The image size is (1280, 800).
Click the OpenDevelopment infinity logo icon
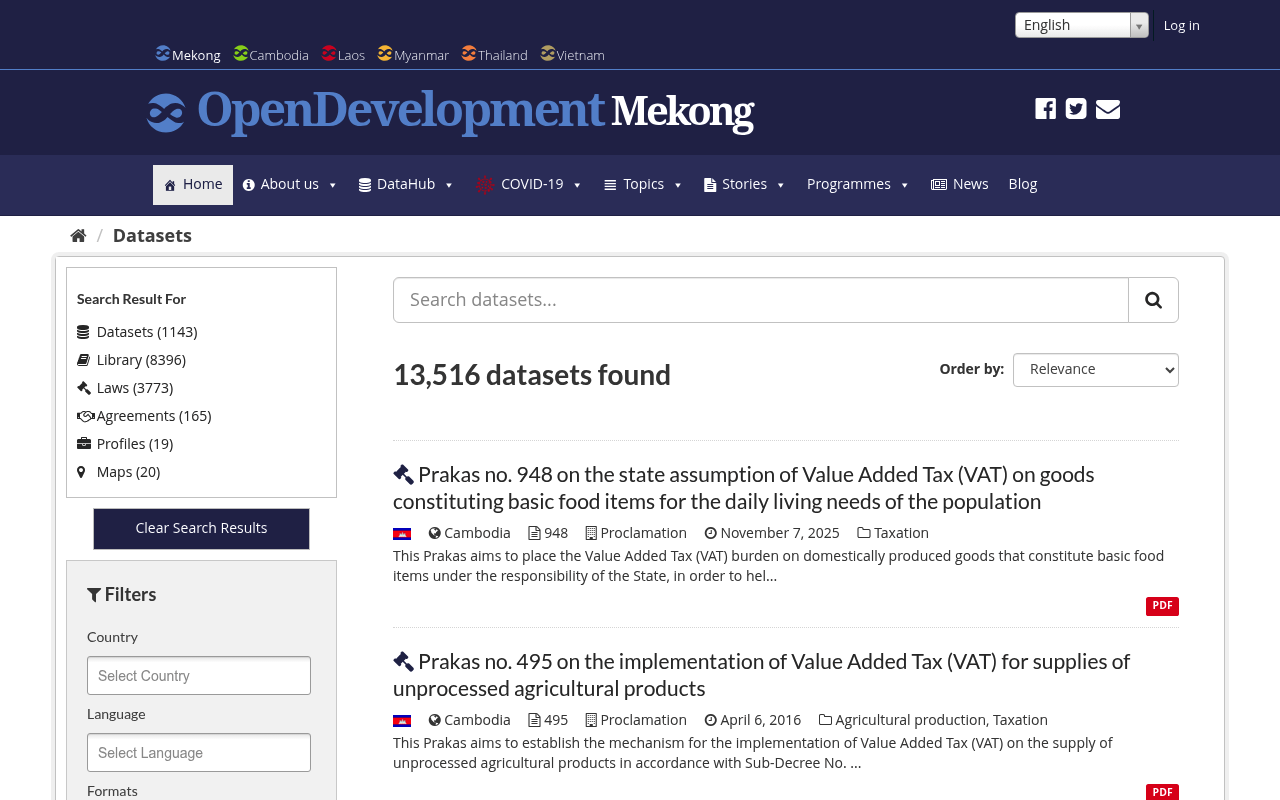click(166, 113)
